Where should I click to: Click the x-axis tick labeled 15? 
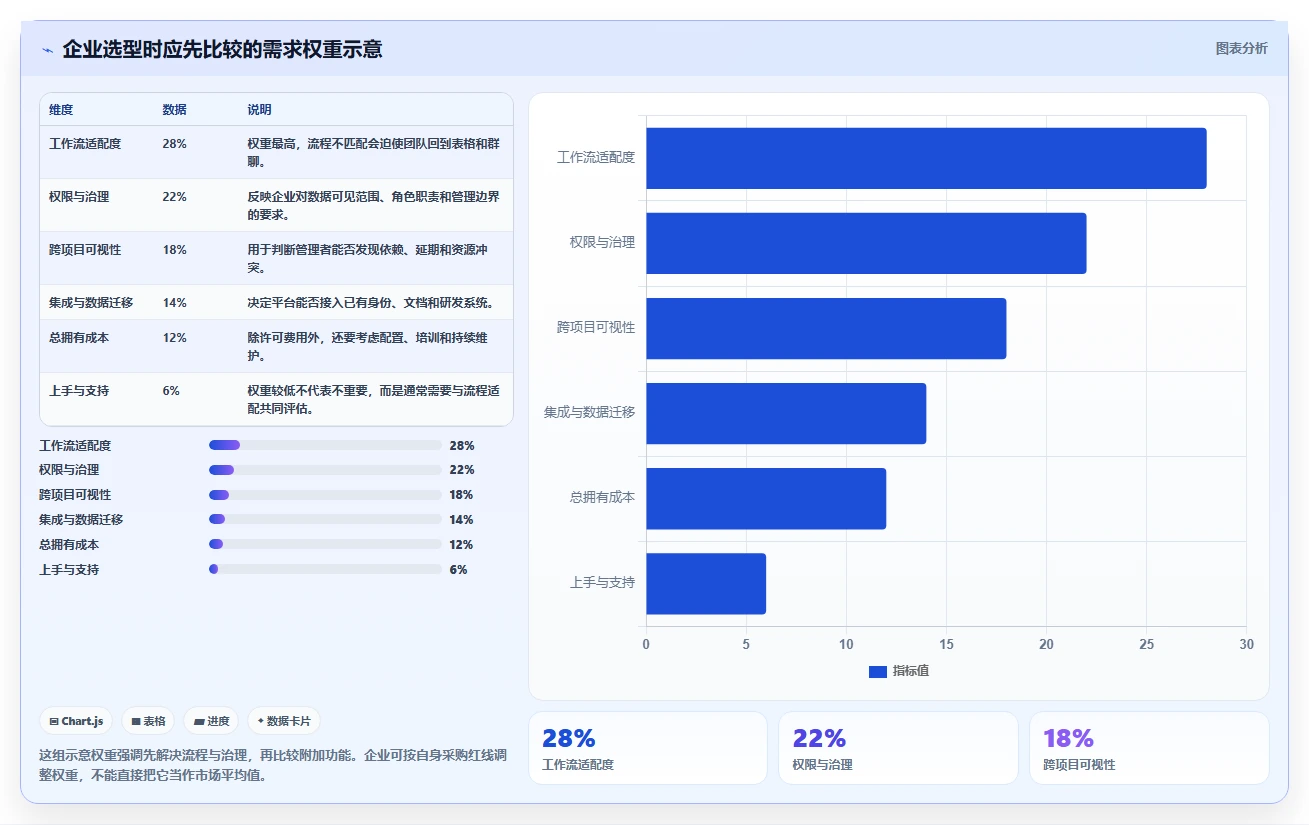946,645
